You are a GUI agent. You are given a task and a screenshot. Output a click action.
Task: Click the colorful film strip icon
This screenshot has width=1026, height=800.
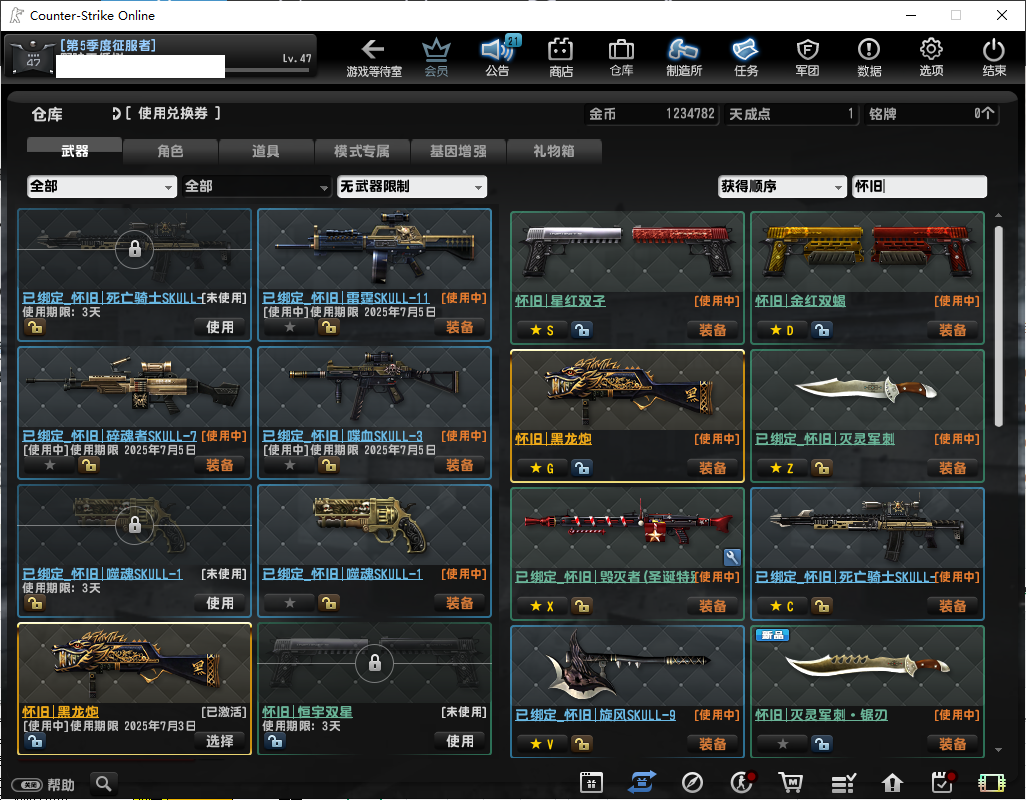coord(991,782)
